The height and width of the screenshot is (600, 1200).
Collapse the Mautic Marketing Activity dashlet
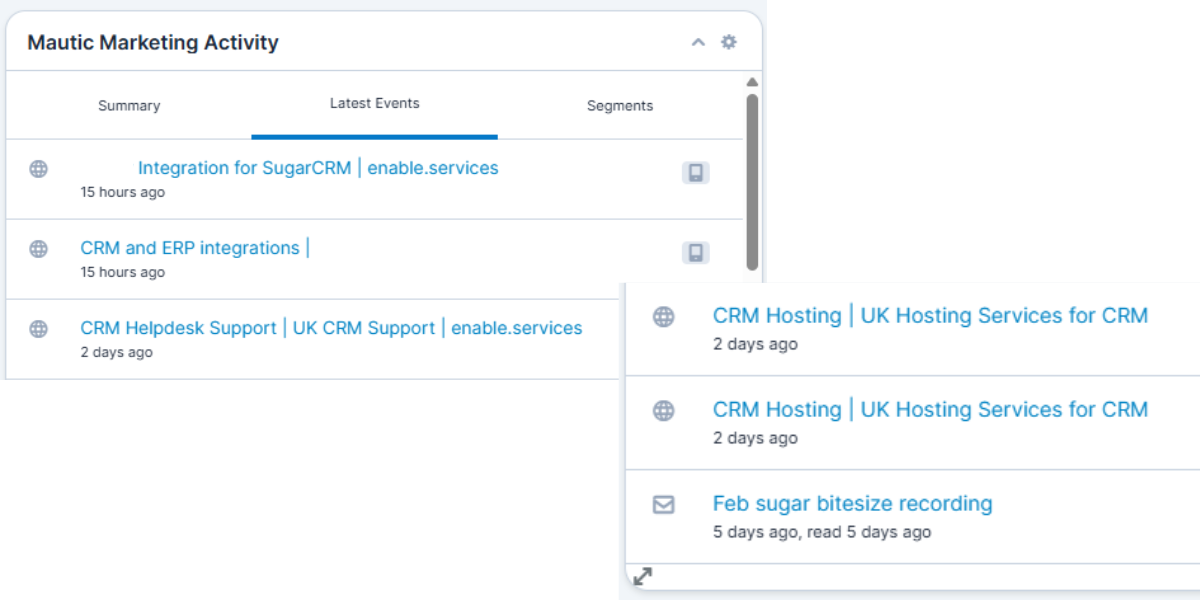(x=700, y=43)
